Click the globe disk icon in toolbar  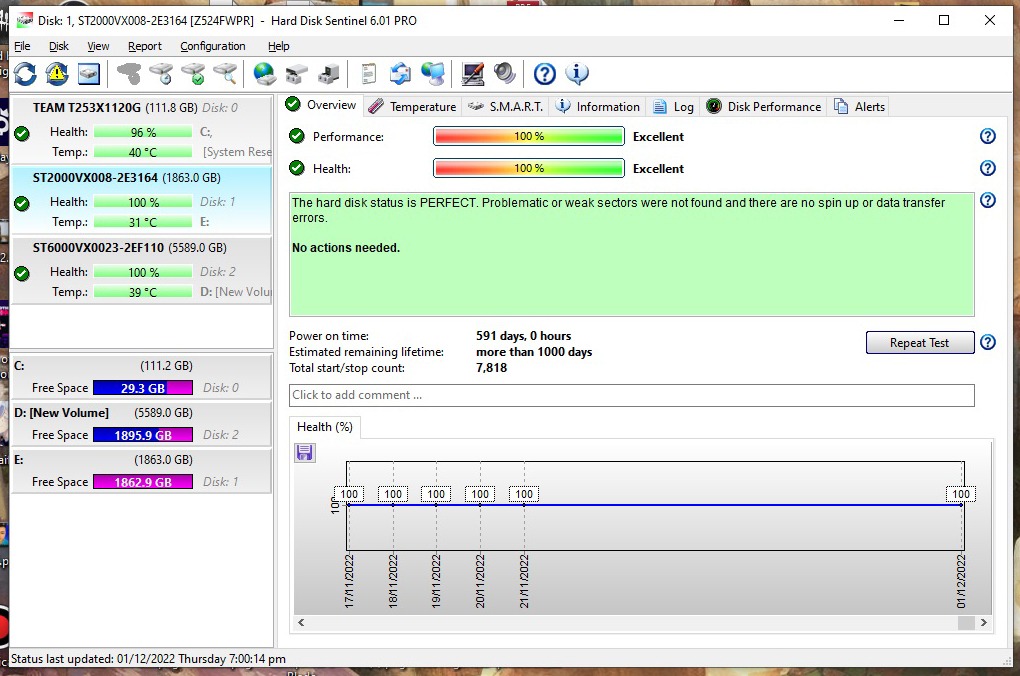click(264, 73)
